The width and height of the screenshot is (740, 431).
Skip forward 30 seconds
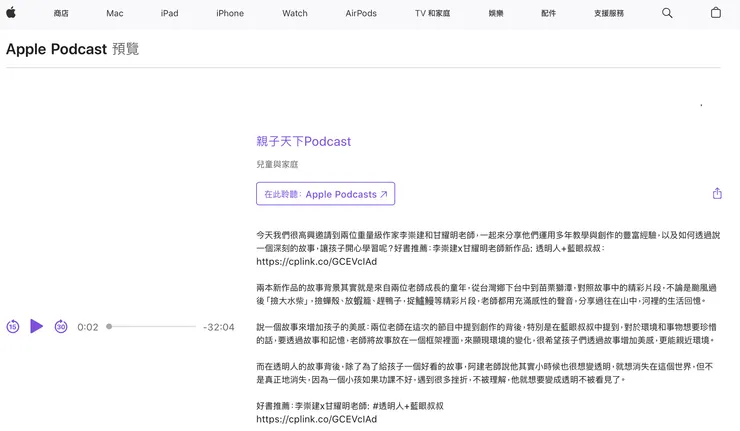tap(61, 326)
